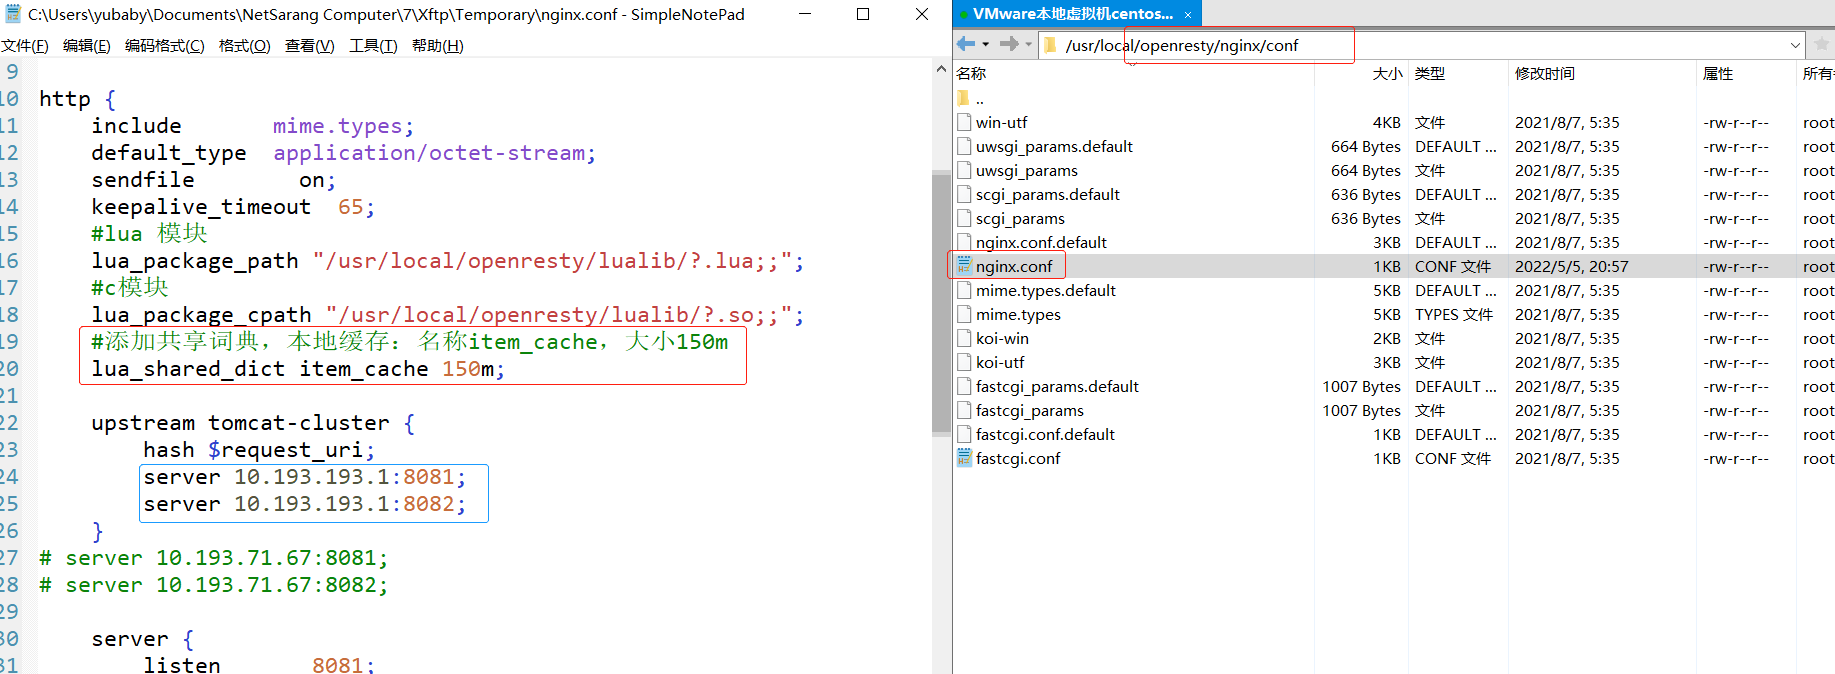Close the VMware centos session tab

1188,15
